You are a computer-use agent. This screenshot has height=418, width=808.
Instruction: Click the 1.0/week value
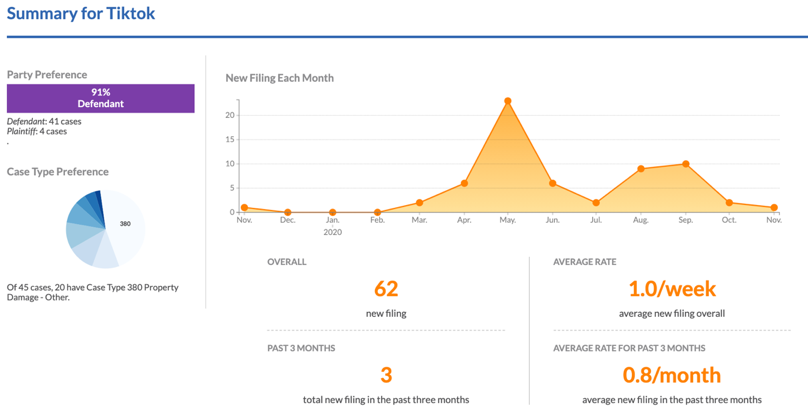click(x=672, y=289)
